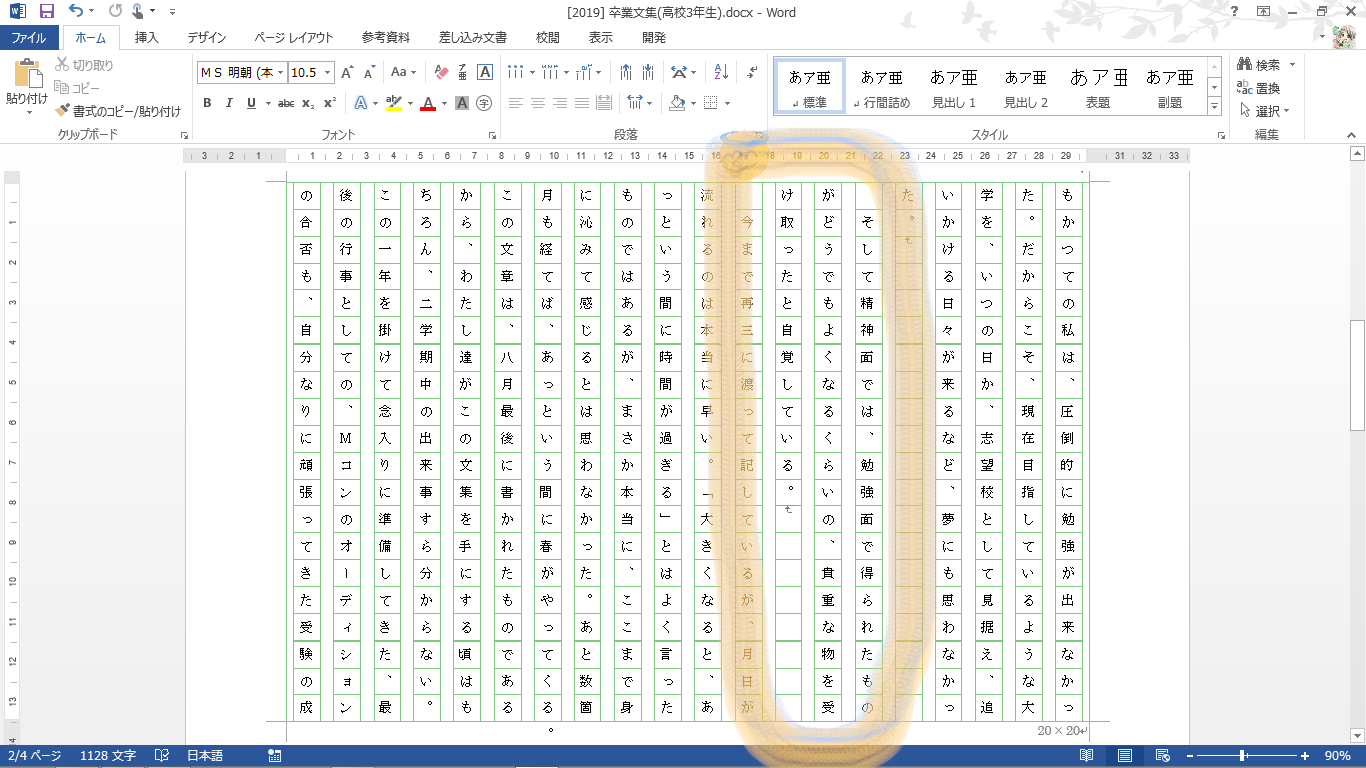Viewport: 1366px width, 768px height.
Task: Zoom in with the plus button
Action: pos(1304,756)
